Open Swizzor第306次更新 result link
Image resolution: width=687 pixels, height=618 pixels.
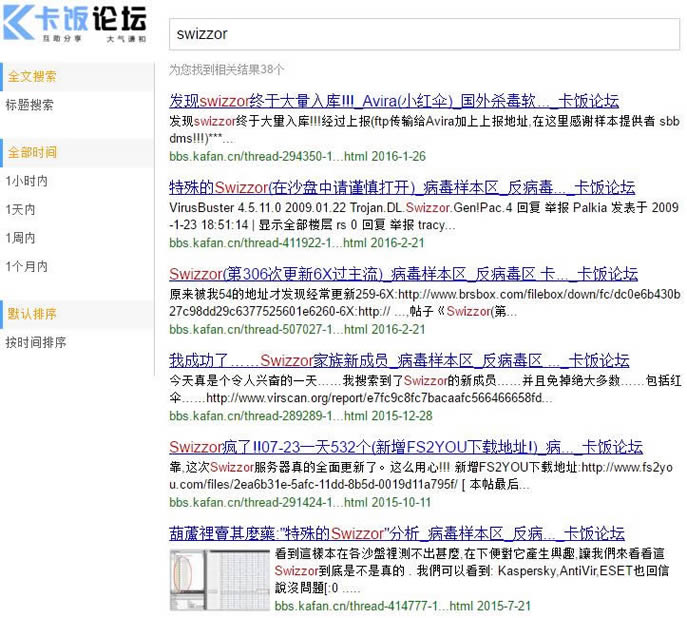click(x=403, y=274)
